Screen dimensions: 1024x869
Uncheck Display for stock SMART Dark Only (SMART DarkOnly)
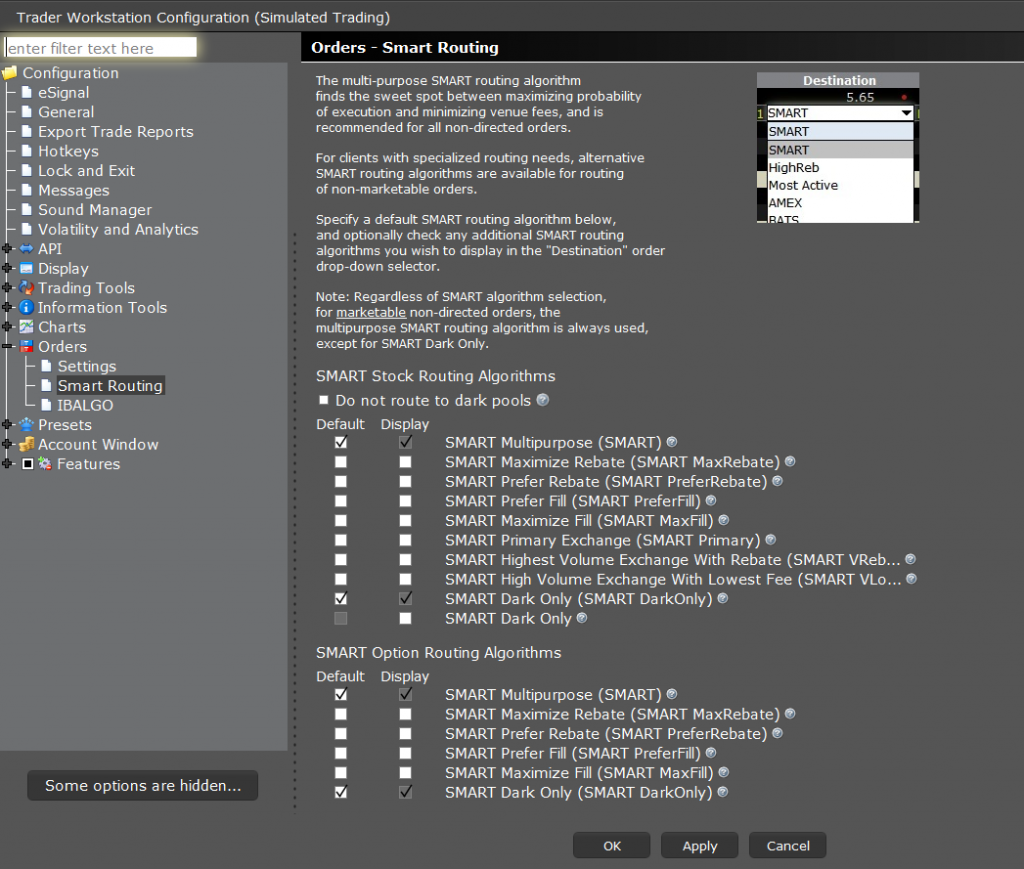point(406,598)
